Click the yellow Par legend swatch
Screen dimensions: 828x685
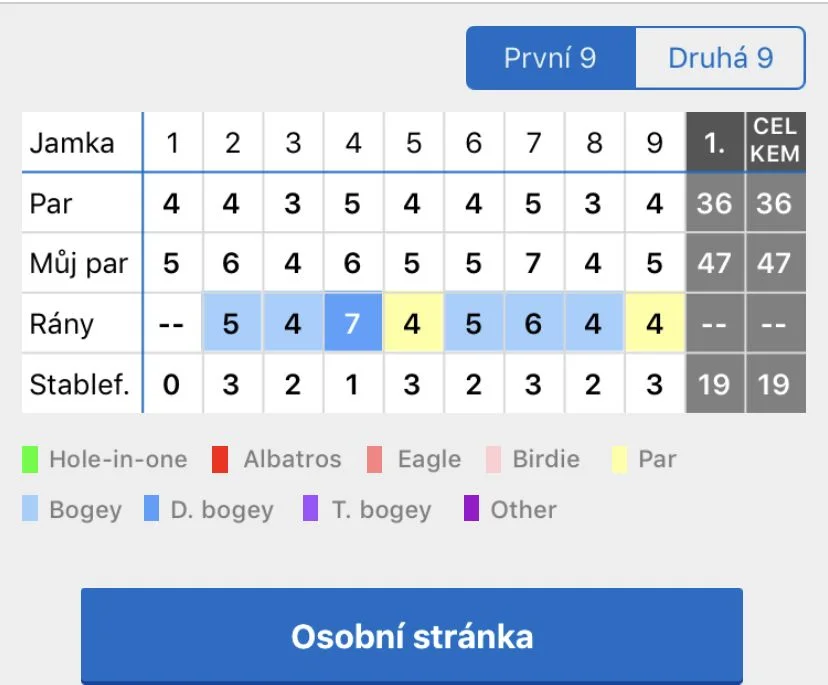619,459
